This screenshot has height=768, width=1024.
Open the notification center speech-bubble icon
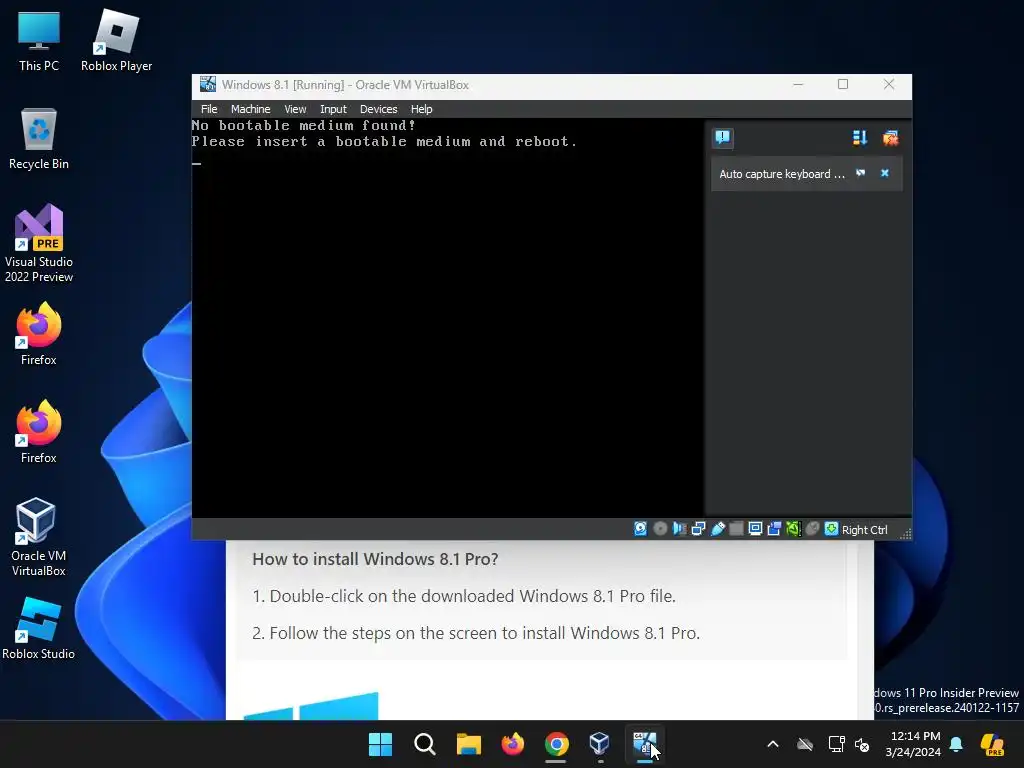pyautogui.click(x=722, y=138)
